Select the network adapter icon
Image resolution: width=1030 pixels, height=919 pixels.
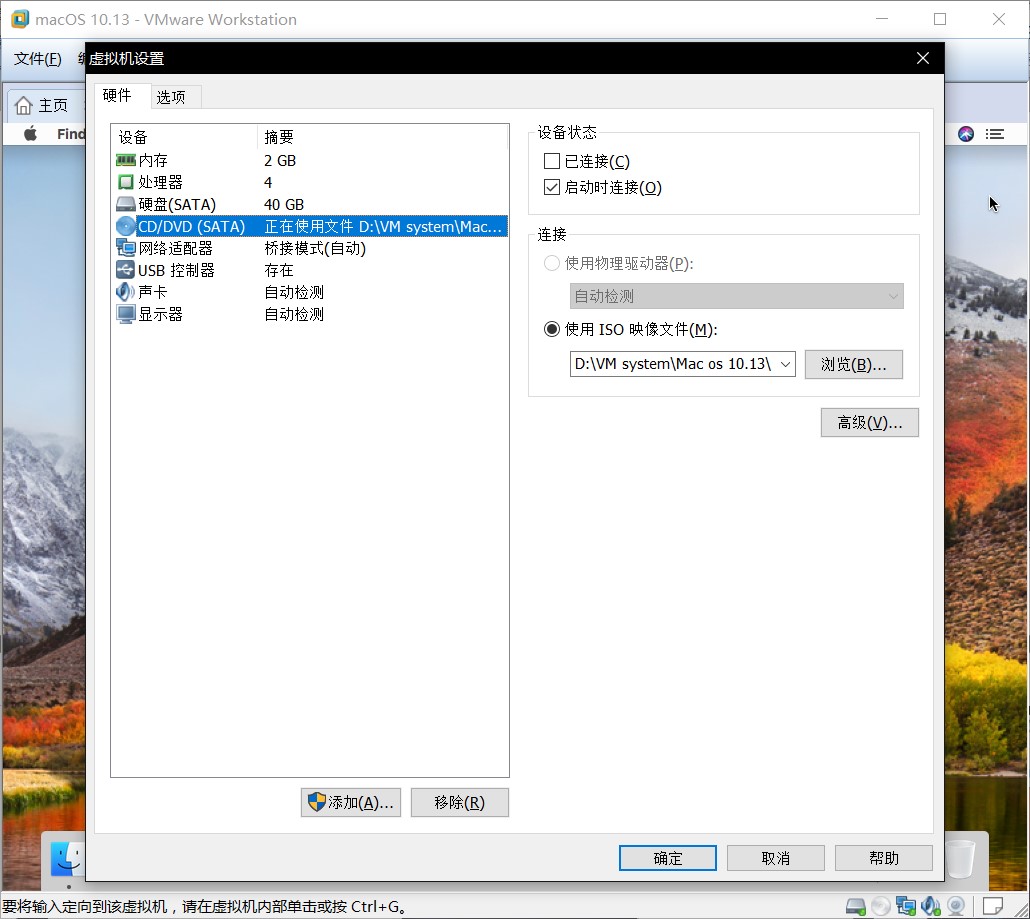pos(125,248)
